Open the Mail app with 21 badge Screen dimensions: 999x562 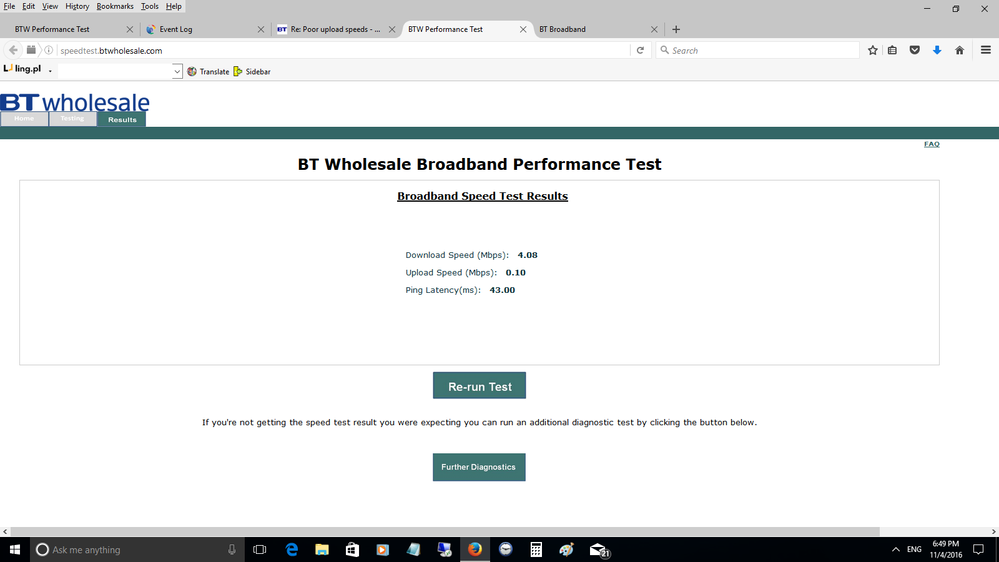599,550
